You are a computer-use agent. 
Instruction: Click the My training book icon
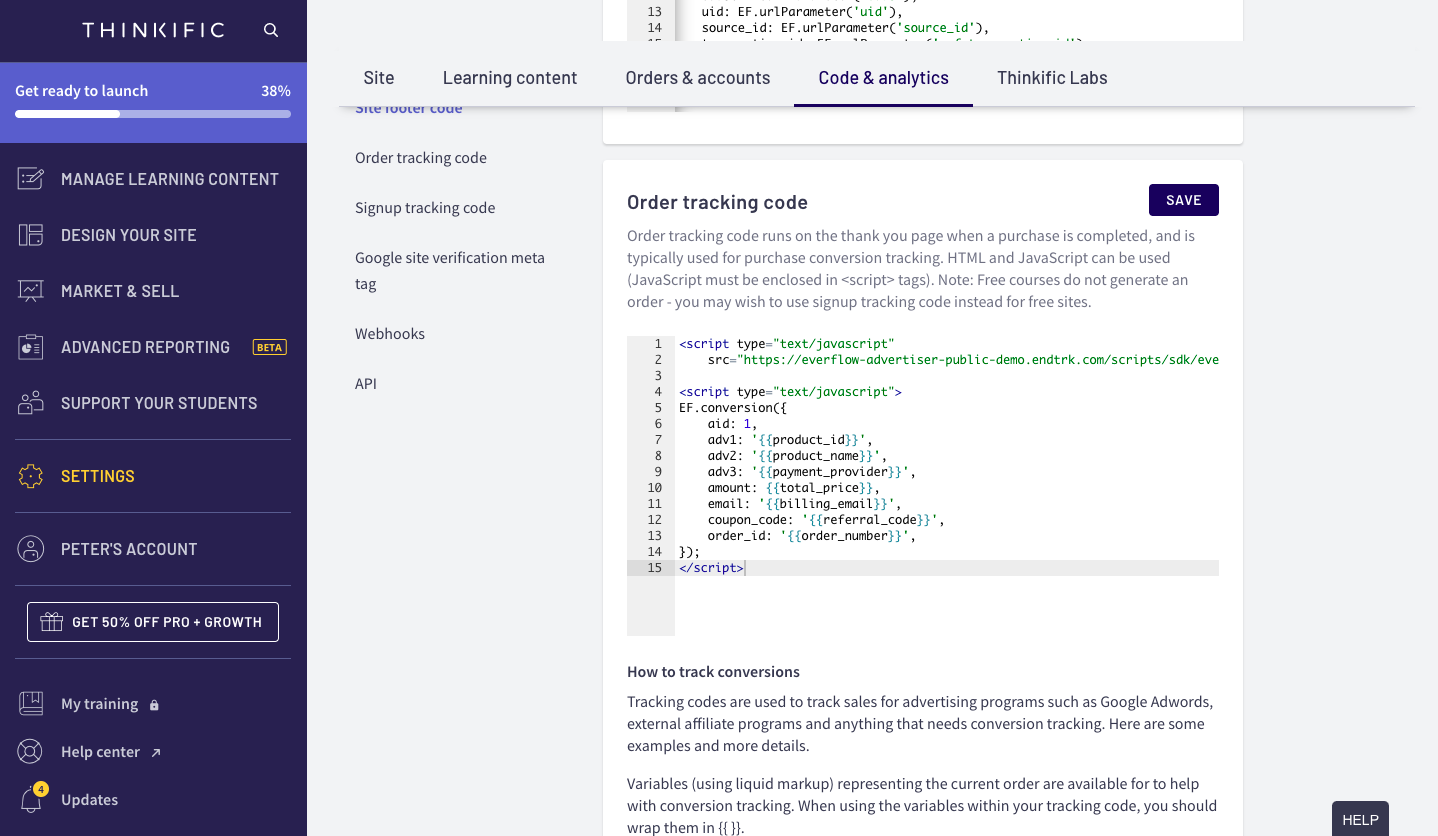point(31,704)
